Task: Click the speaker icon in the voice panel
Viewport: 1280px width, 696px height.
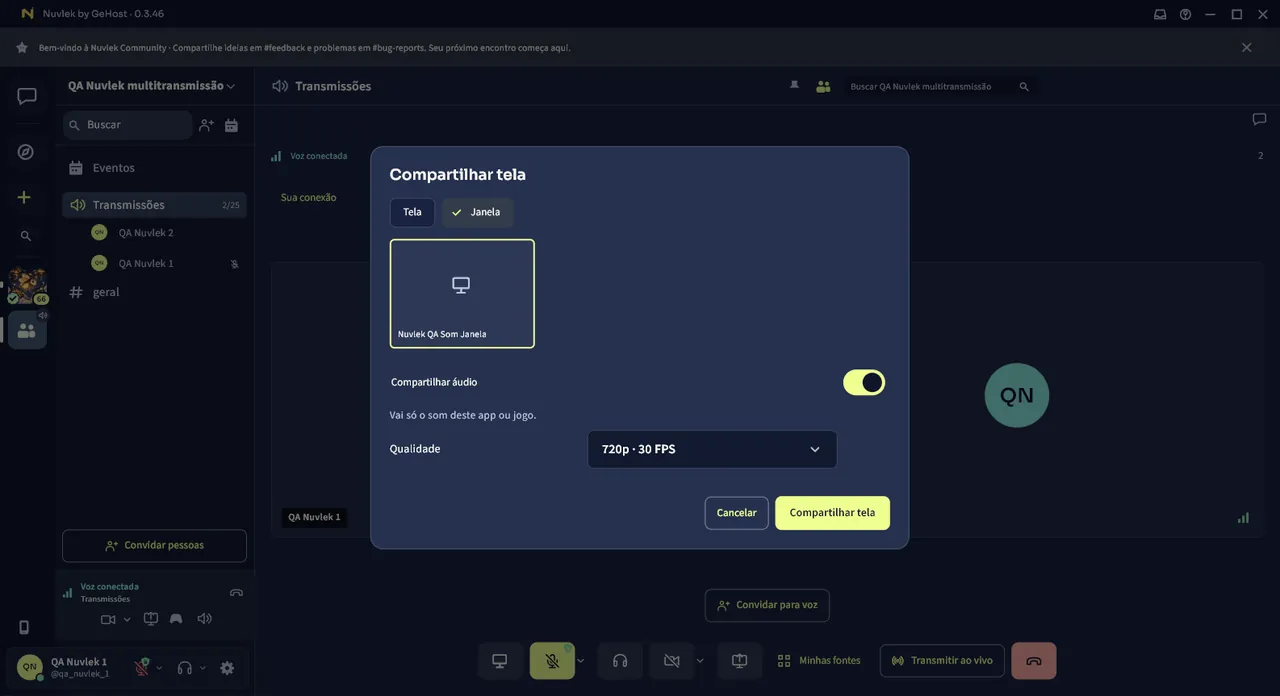Action: pyautogui.click(x=204, y=619)
